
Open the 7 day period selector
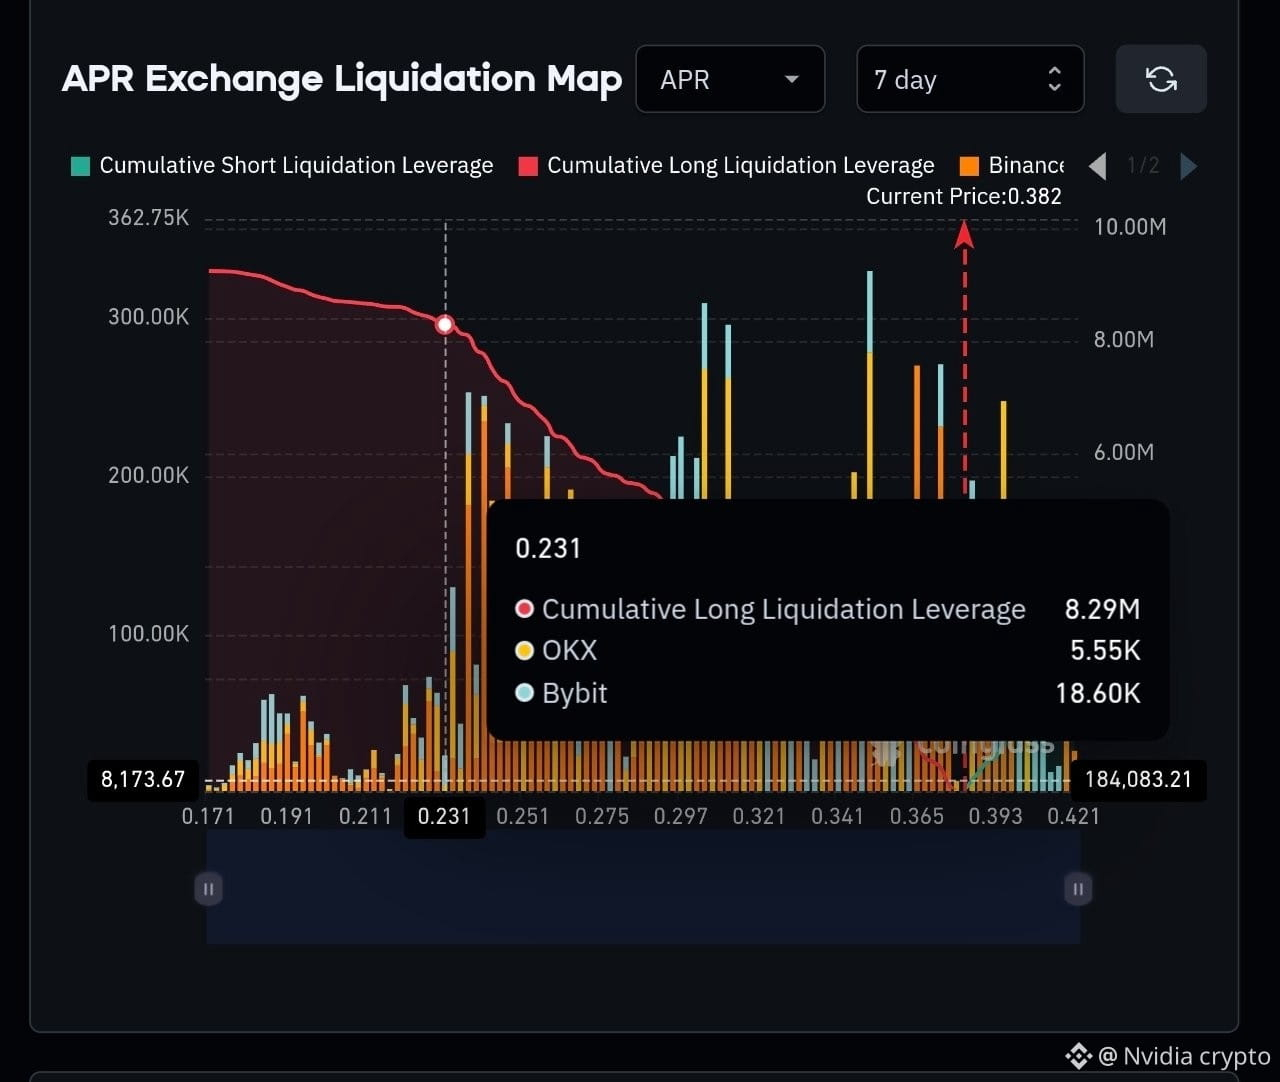tap(970, 79)
